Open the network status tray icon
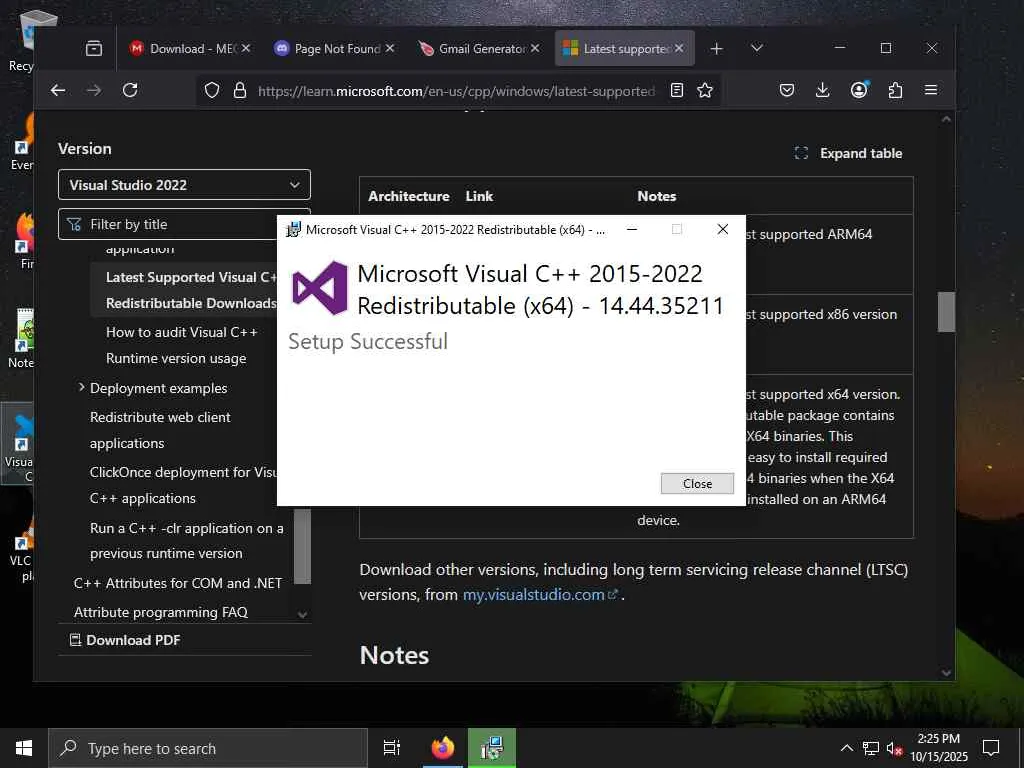This screenshot has height=768, width=1024. [x=871, y=748]
